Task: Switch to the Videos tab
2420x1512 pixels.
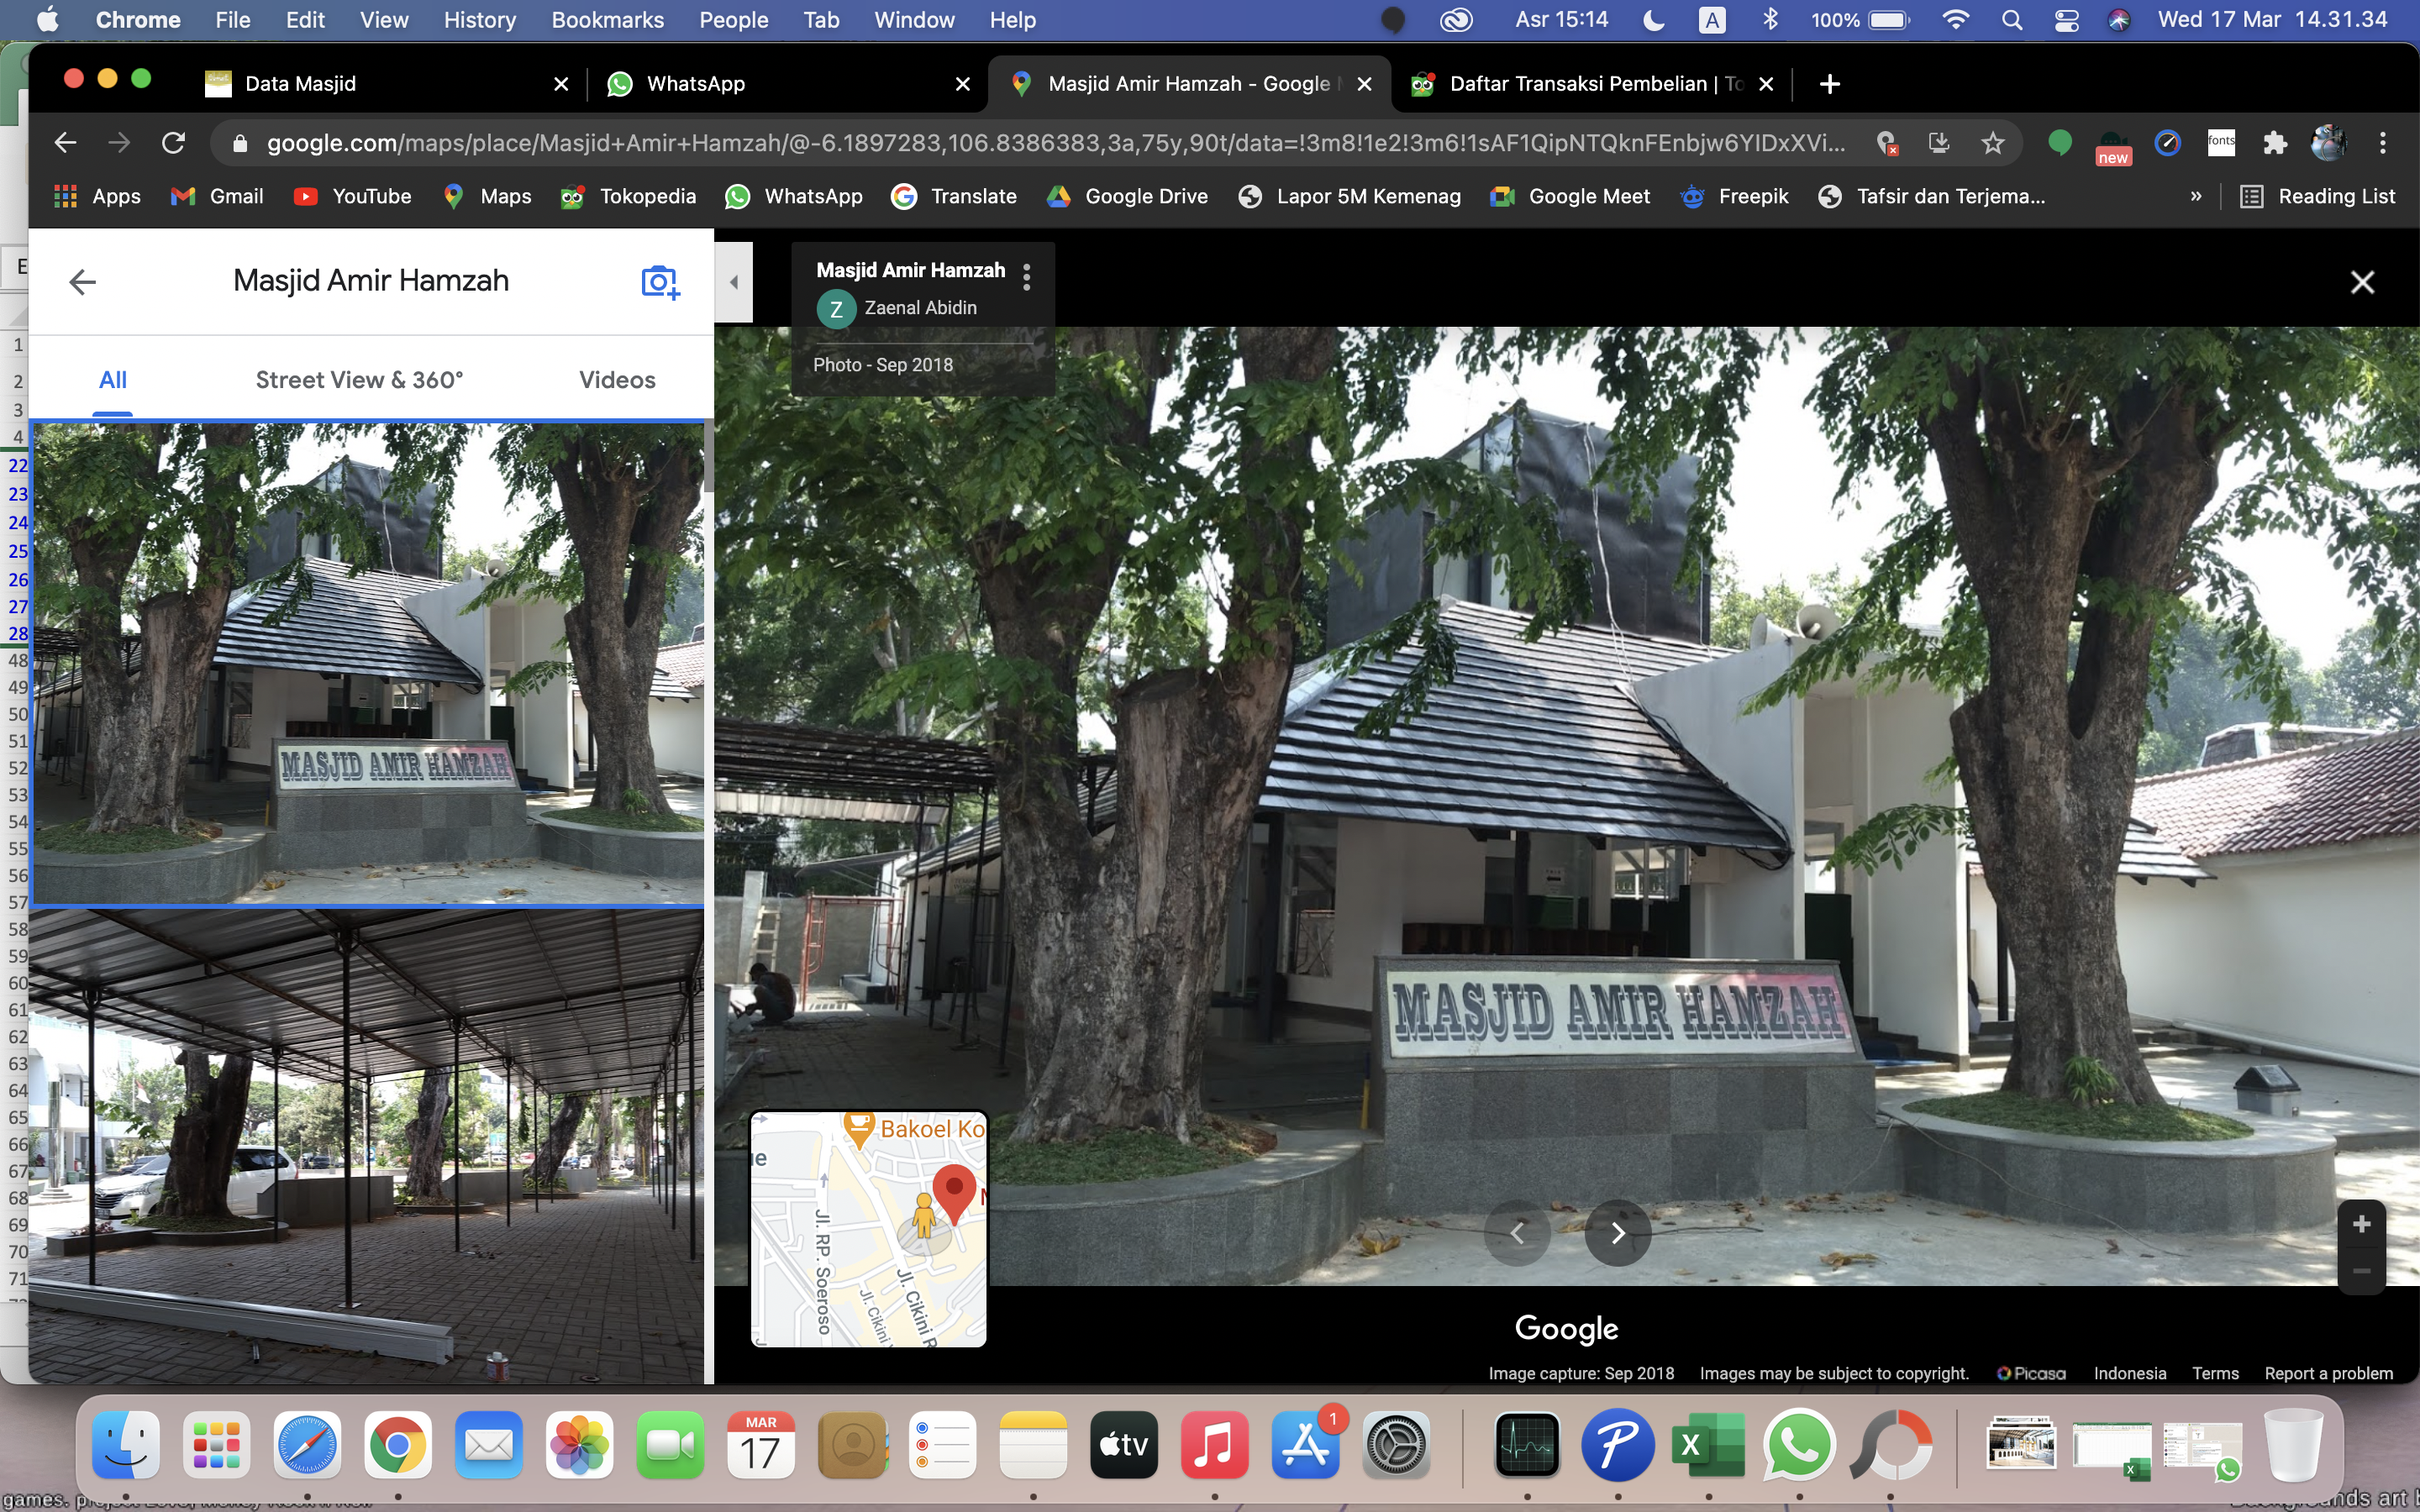Action: [617, 380]
